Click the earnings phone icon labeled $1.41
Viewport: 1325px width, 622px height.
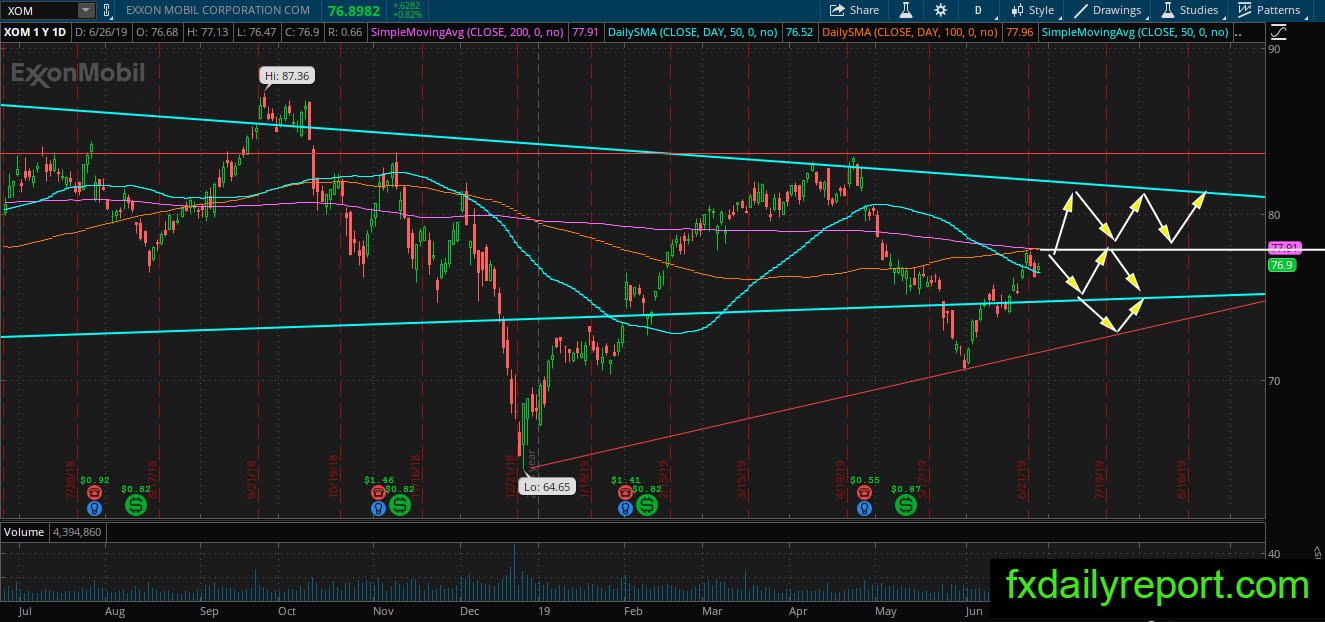click(x=625, y=492)
